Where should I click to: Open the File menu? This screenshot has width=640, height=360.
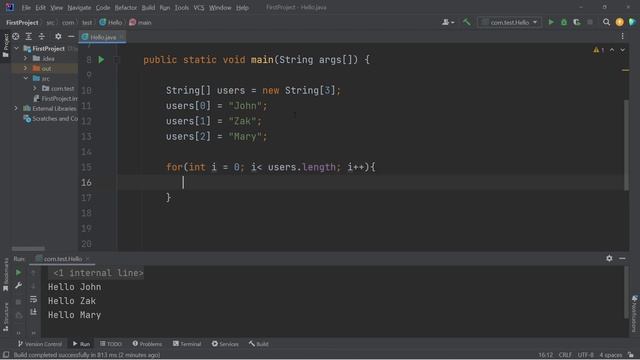pyautogui.click(x=26, y=8)
